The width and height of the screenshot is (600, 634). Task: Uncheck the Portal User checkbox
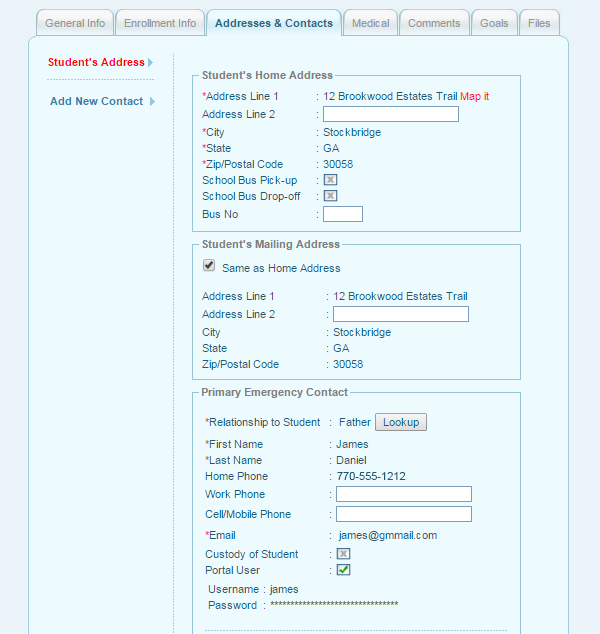coord(343,570)
